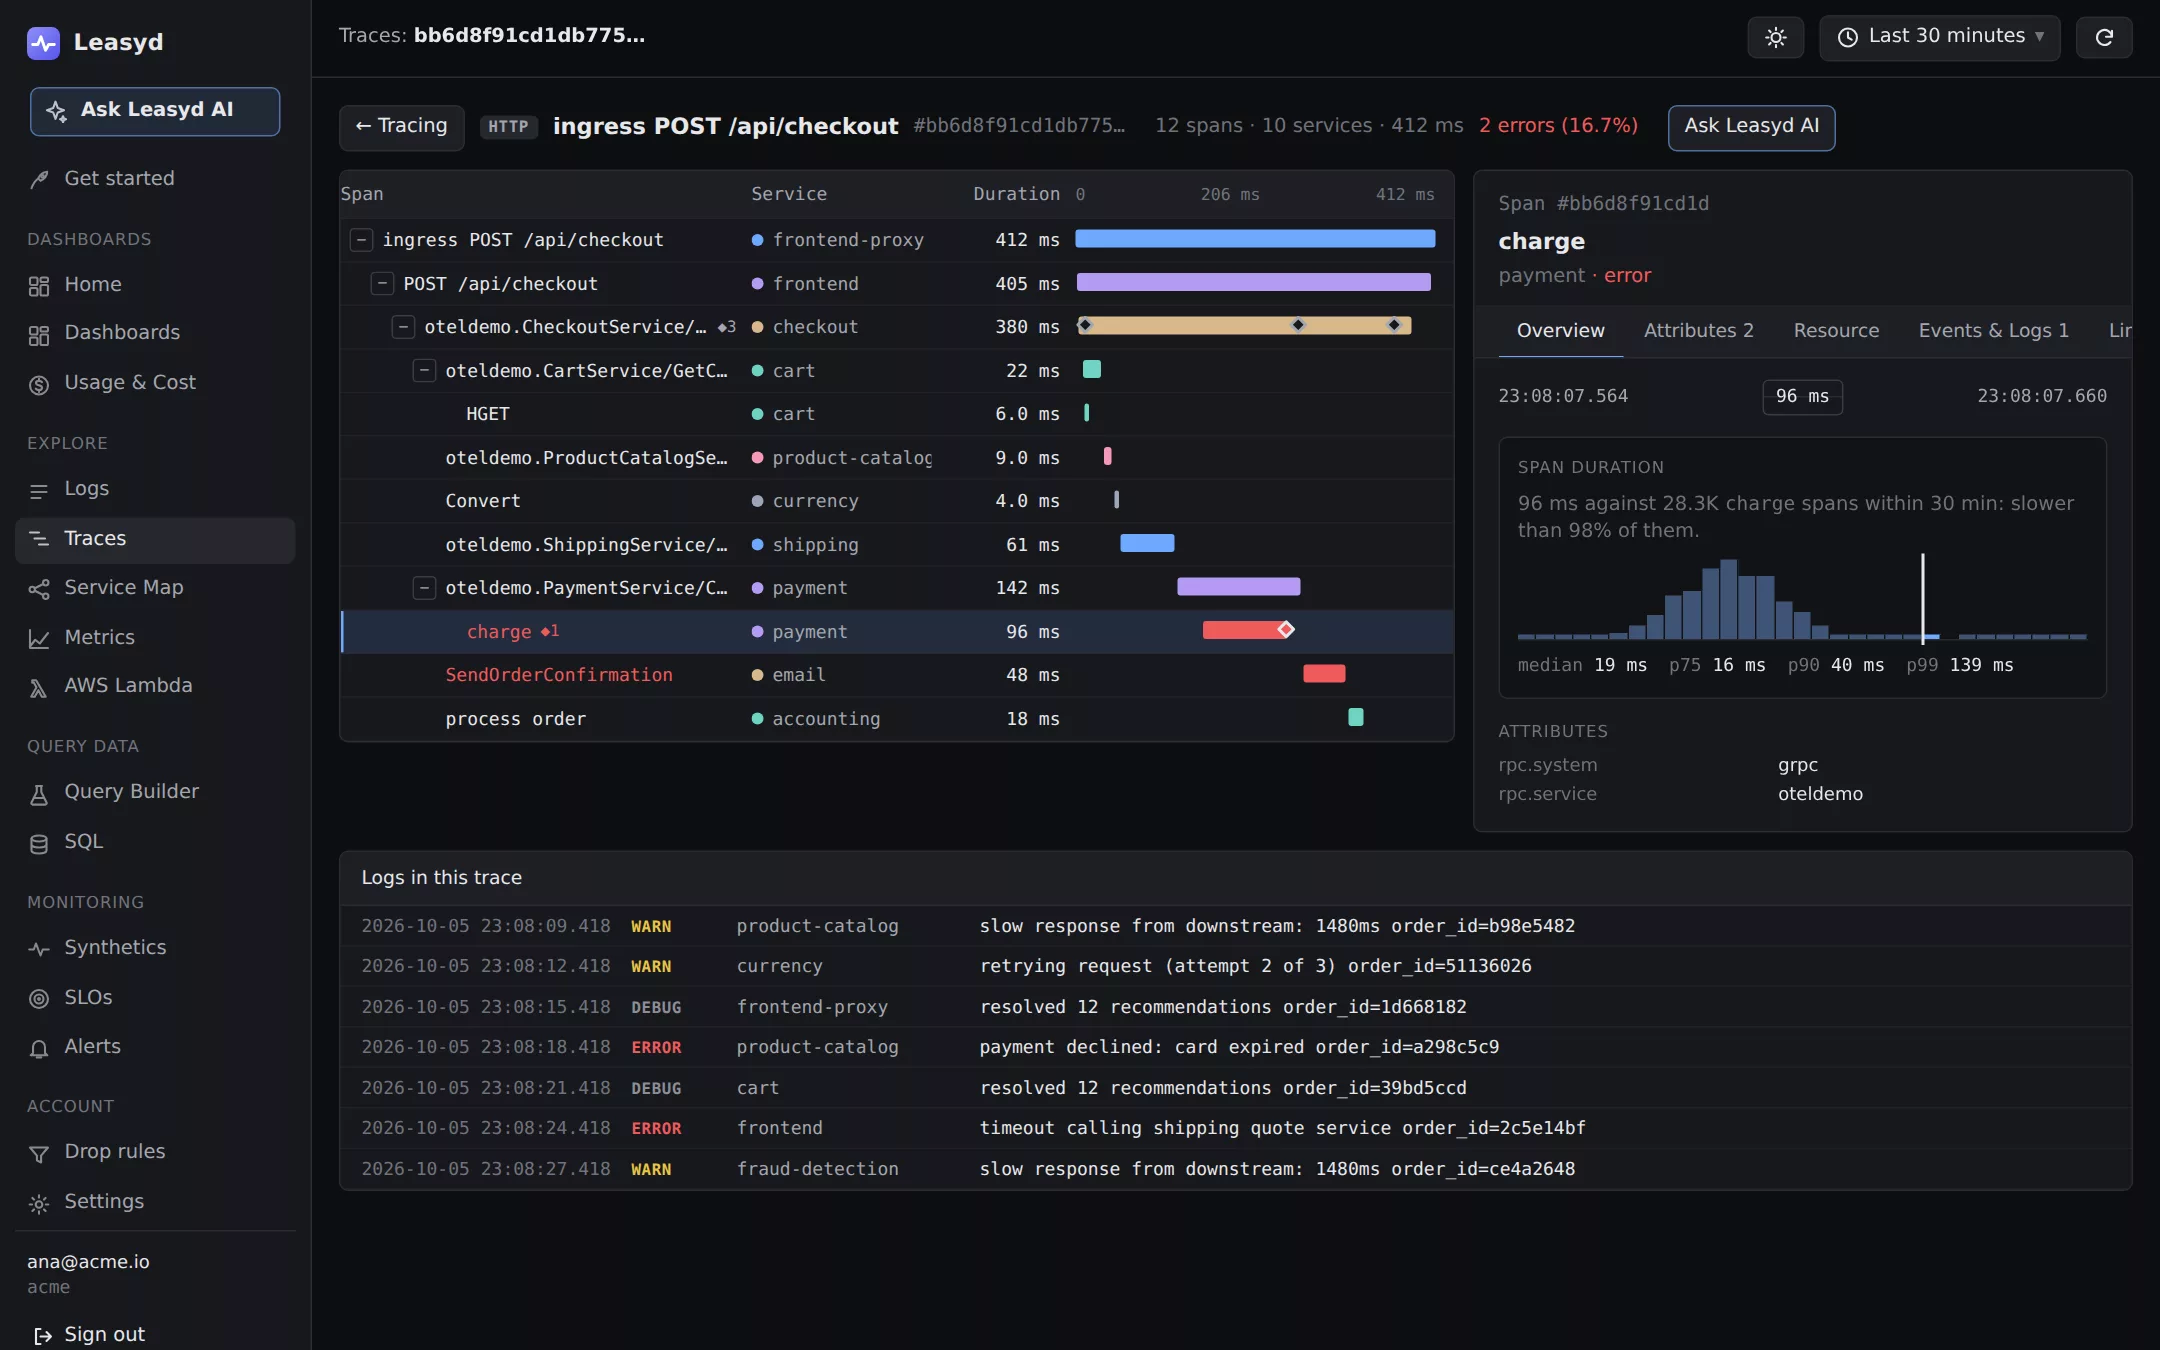Collapse the oteldemo.PaymentService span

click(x=424, y=588)
